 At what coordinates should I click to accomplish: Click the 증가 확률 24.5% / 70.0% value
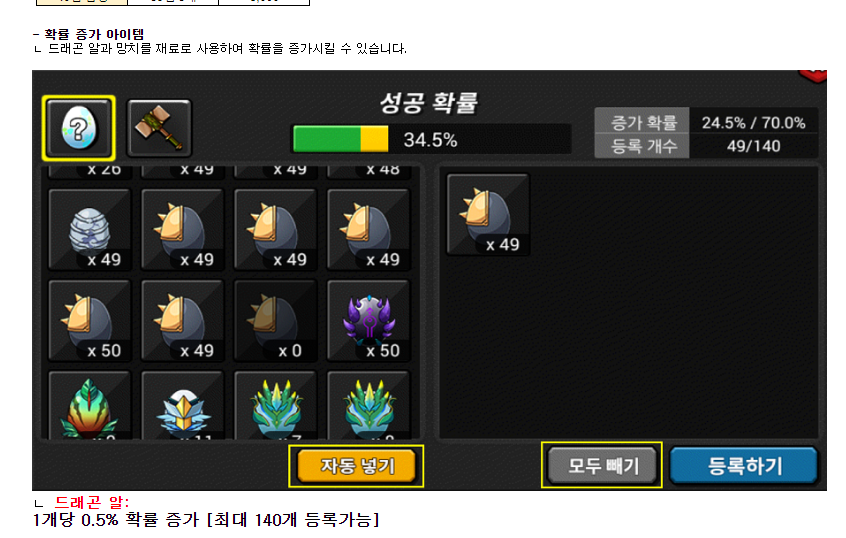753,122
